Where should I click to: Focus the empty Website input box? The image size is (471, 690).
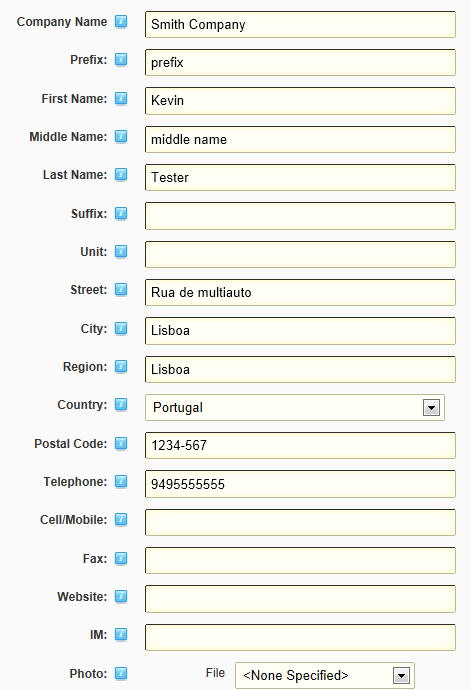point(300,599)
